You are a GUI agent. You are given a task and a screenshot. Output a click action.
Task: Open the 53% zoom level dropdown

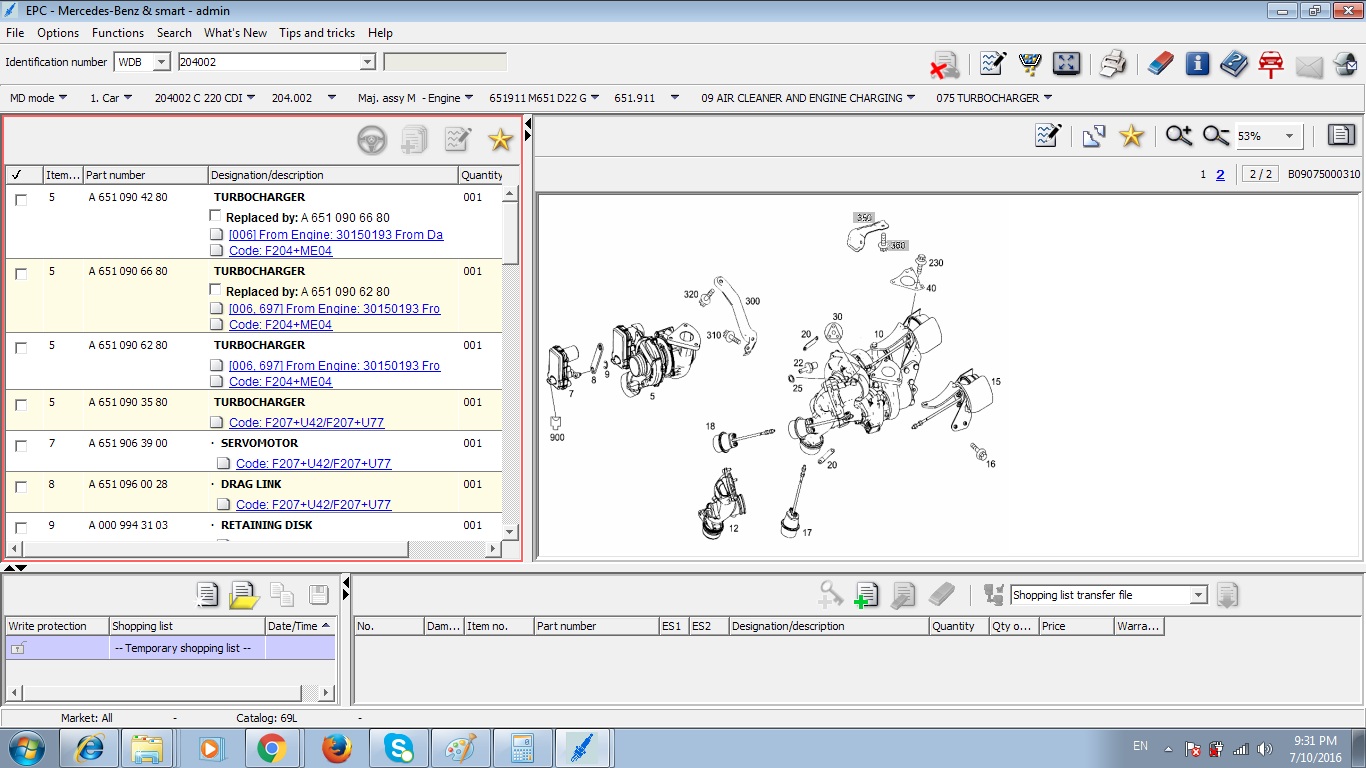pos(1289,136)
